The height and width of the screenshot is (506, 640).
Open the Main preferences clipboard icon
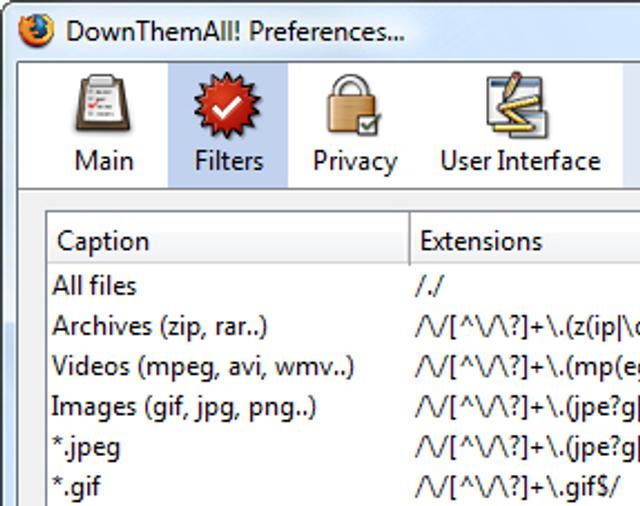103,102
